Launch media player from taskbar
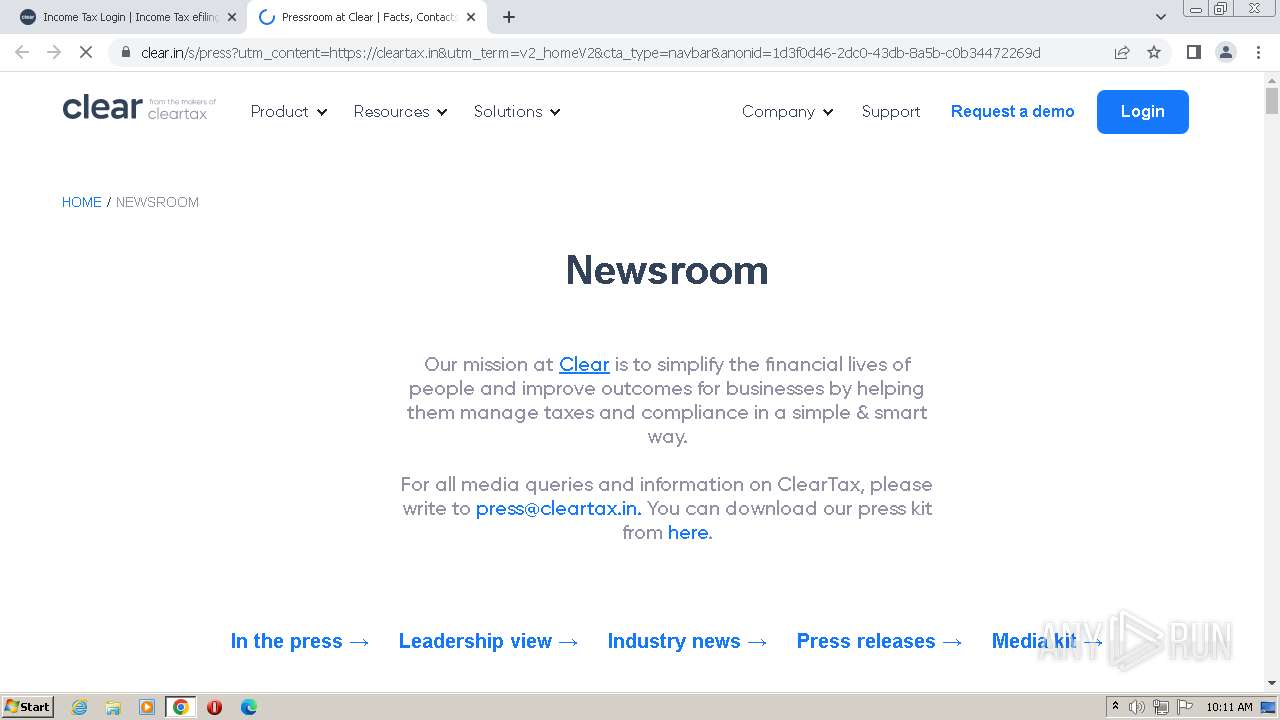 [147, 707]
